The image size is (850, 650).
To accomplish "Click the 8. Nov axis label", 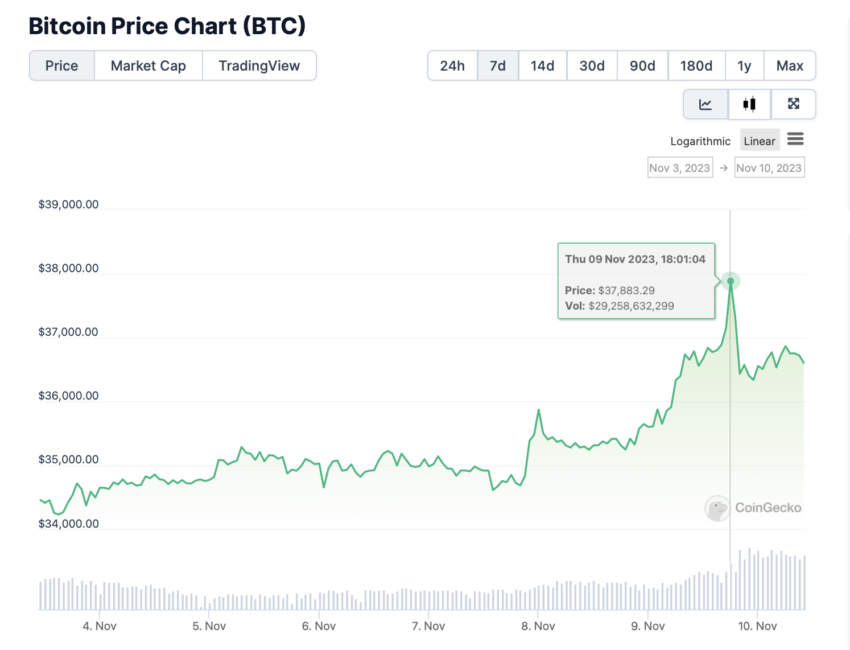I will point(538,626).
